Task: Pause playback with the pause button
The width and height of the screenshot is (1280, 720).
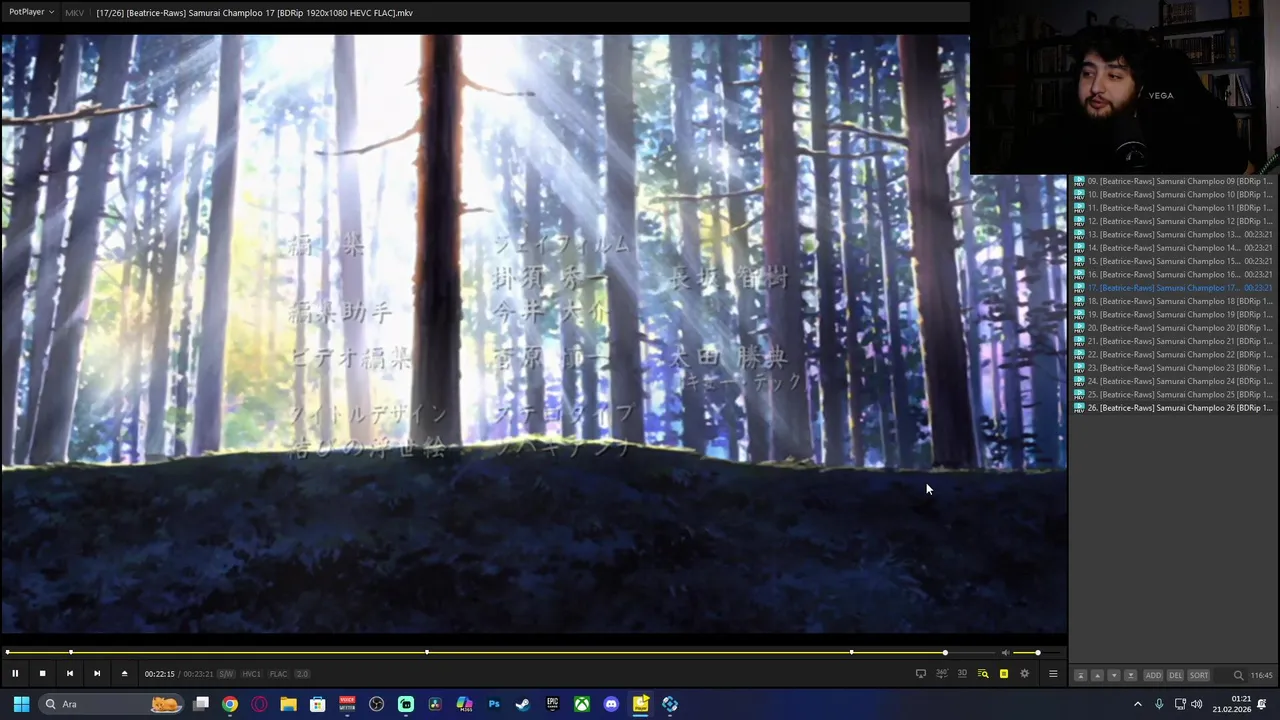Action: (15, 674)
